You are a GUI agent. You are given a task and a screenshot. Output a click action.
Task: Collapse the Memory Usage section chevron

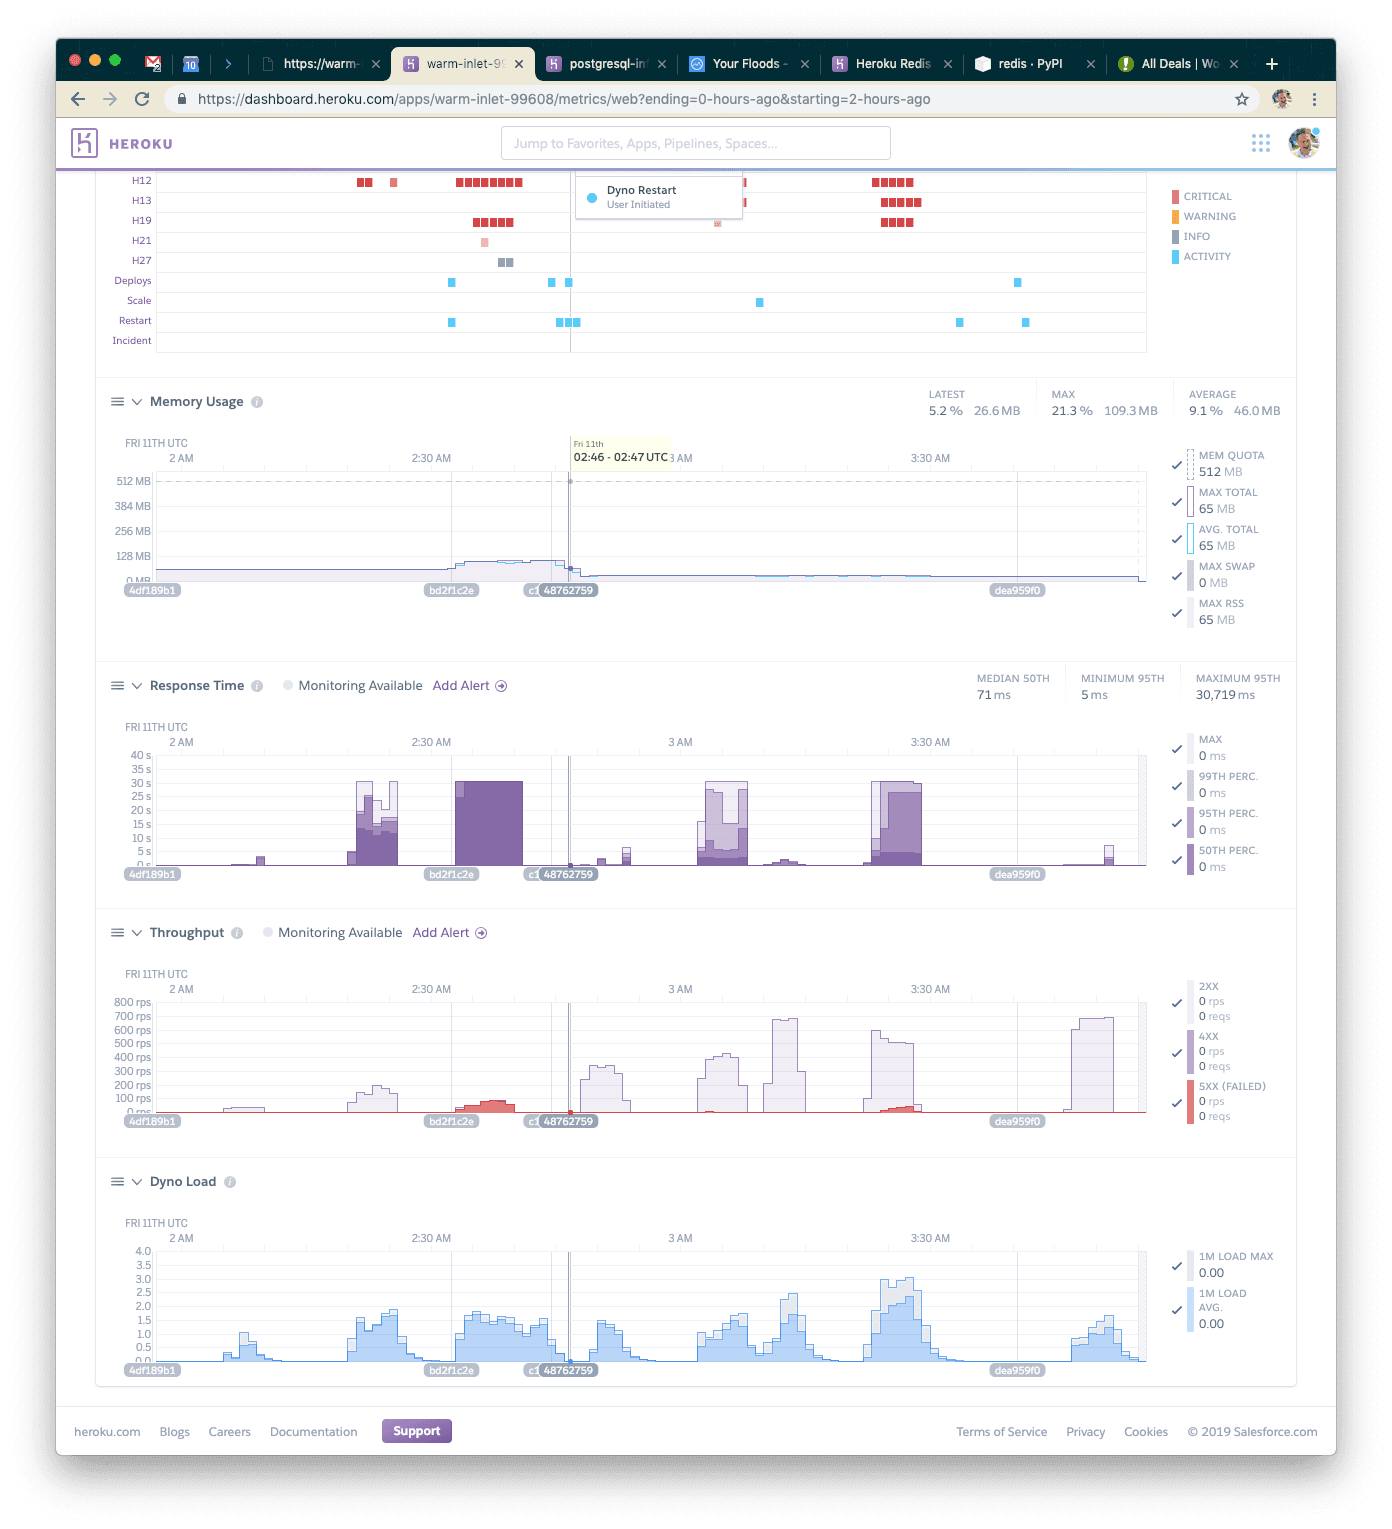point(137,402)
